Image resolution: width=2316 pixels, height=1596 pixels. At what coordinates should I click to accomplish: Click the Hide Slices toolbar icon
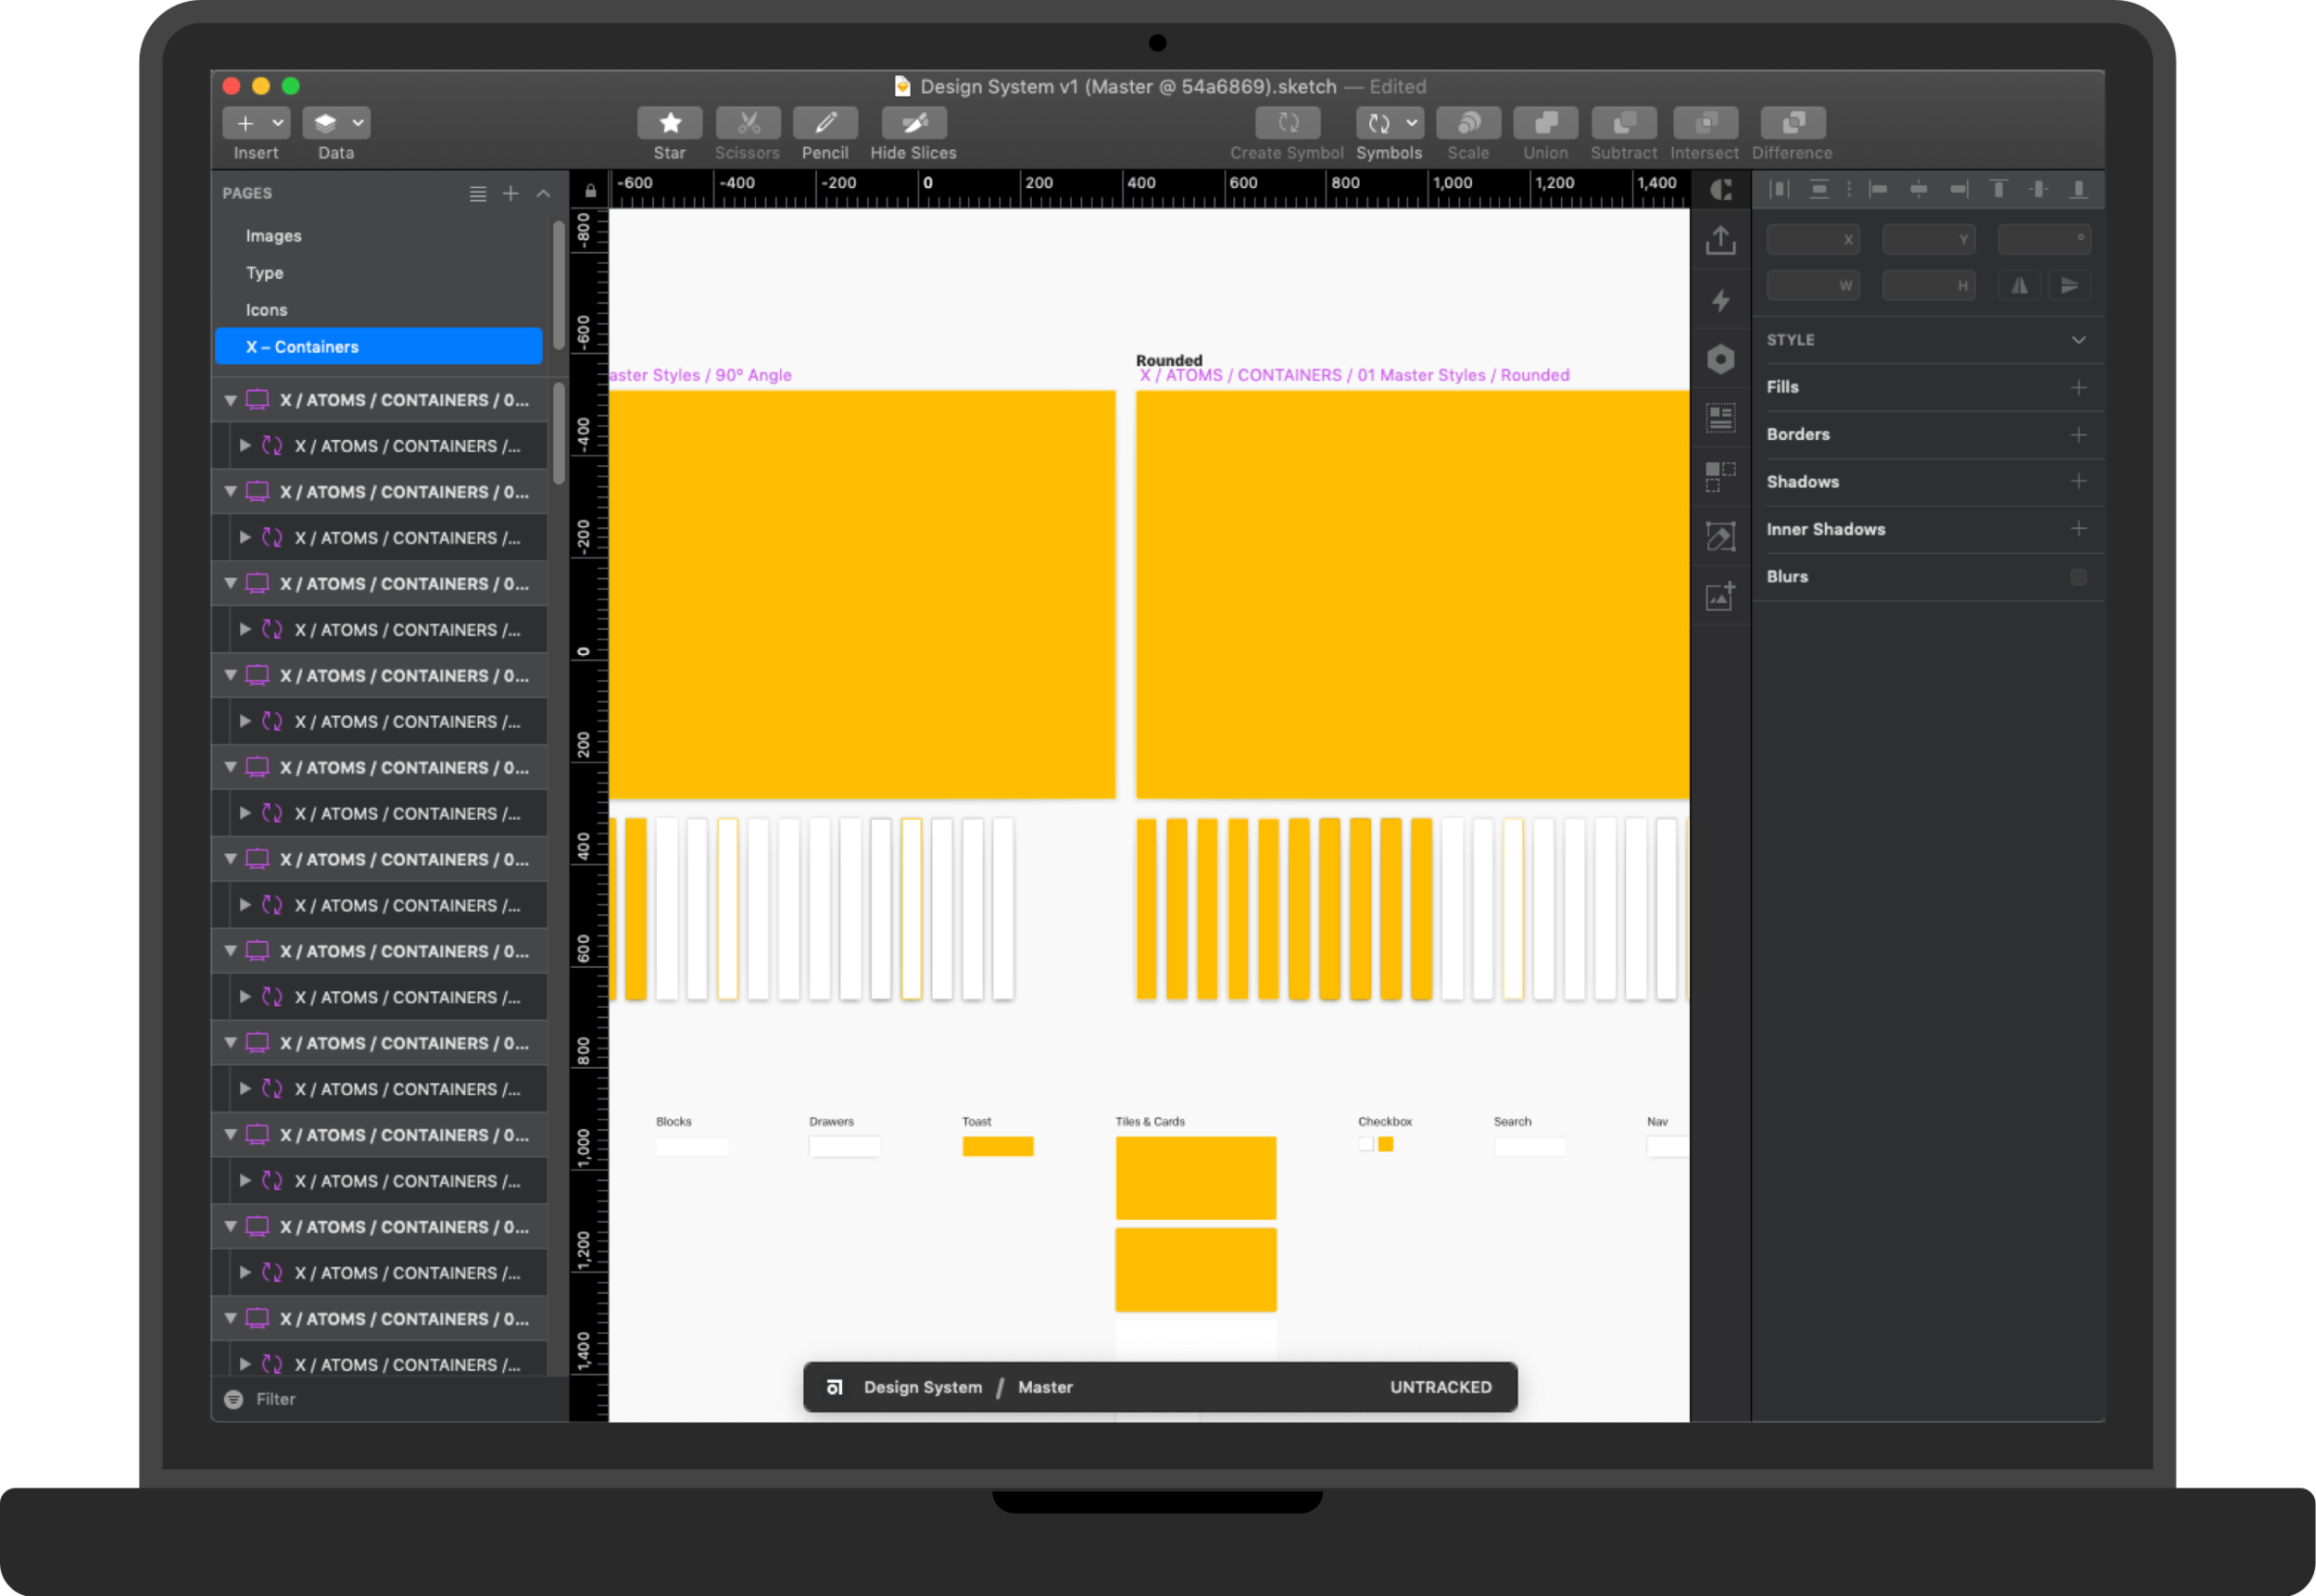click(913, 123)
